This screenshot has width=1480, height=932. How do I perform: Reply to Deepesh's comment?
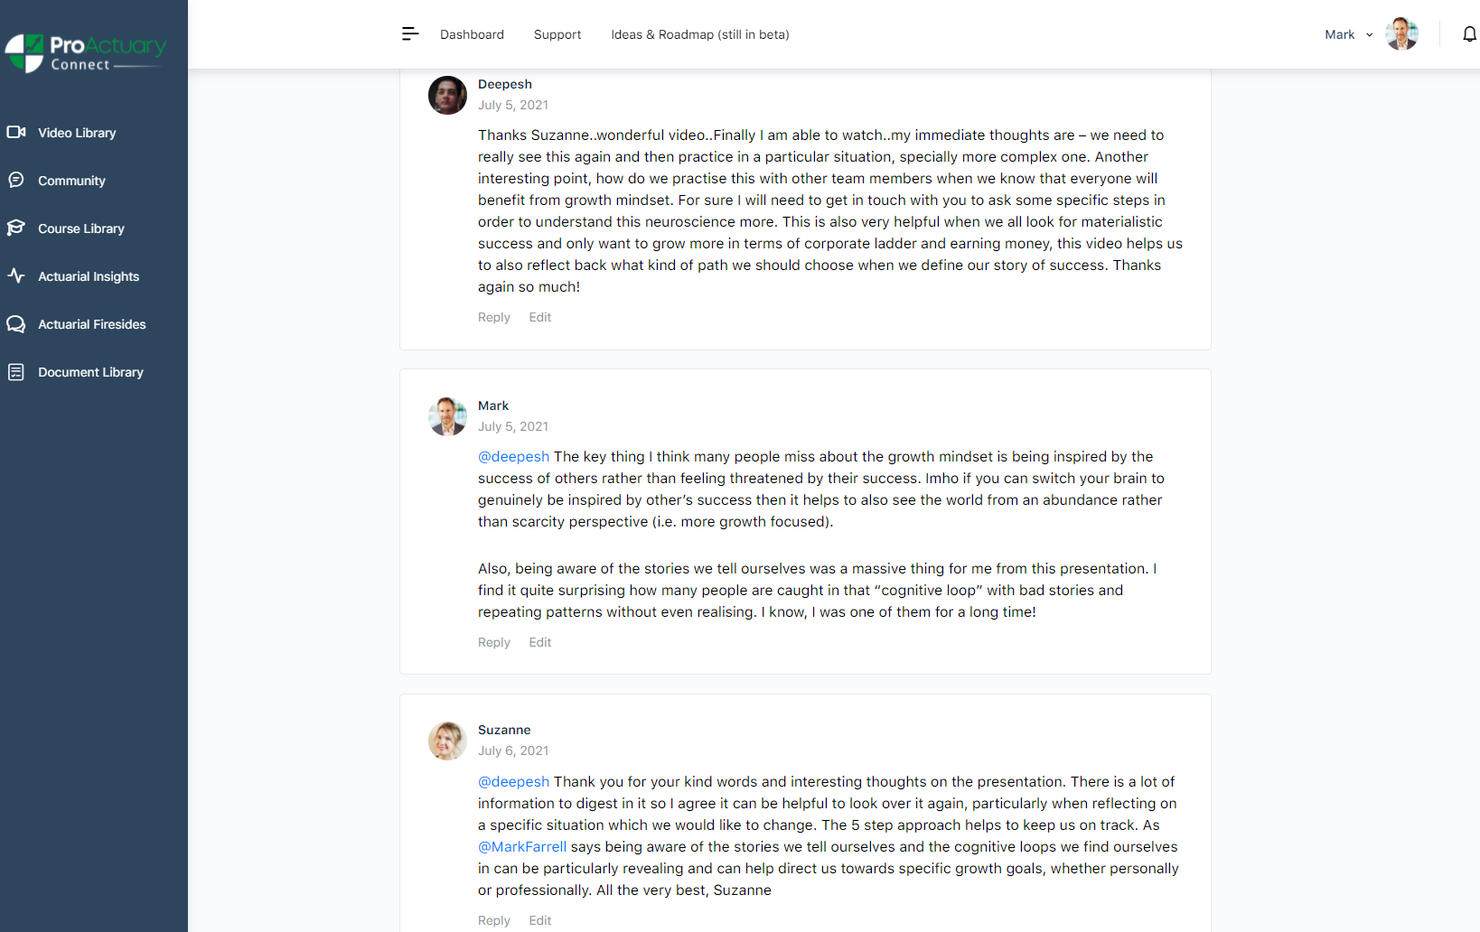point(494,317)
